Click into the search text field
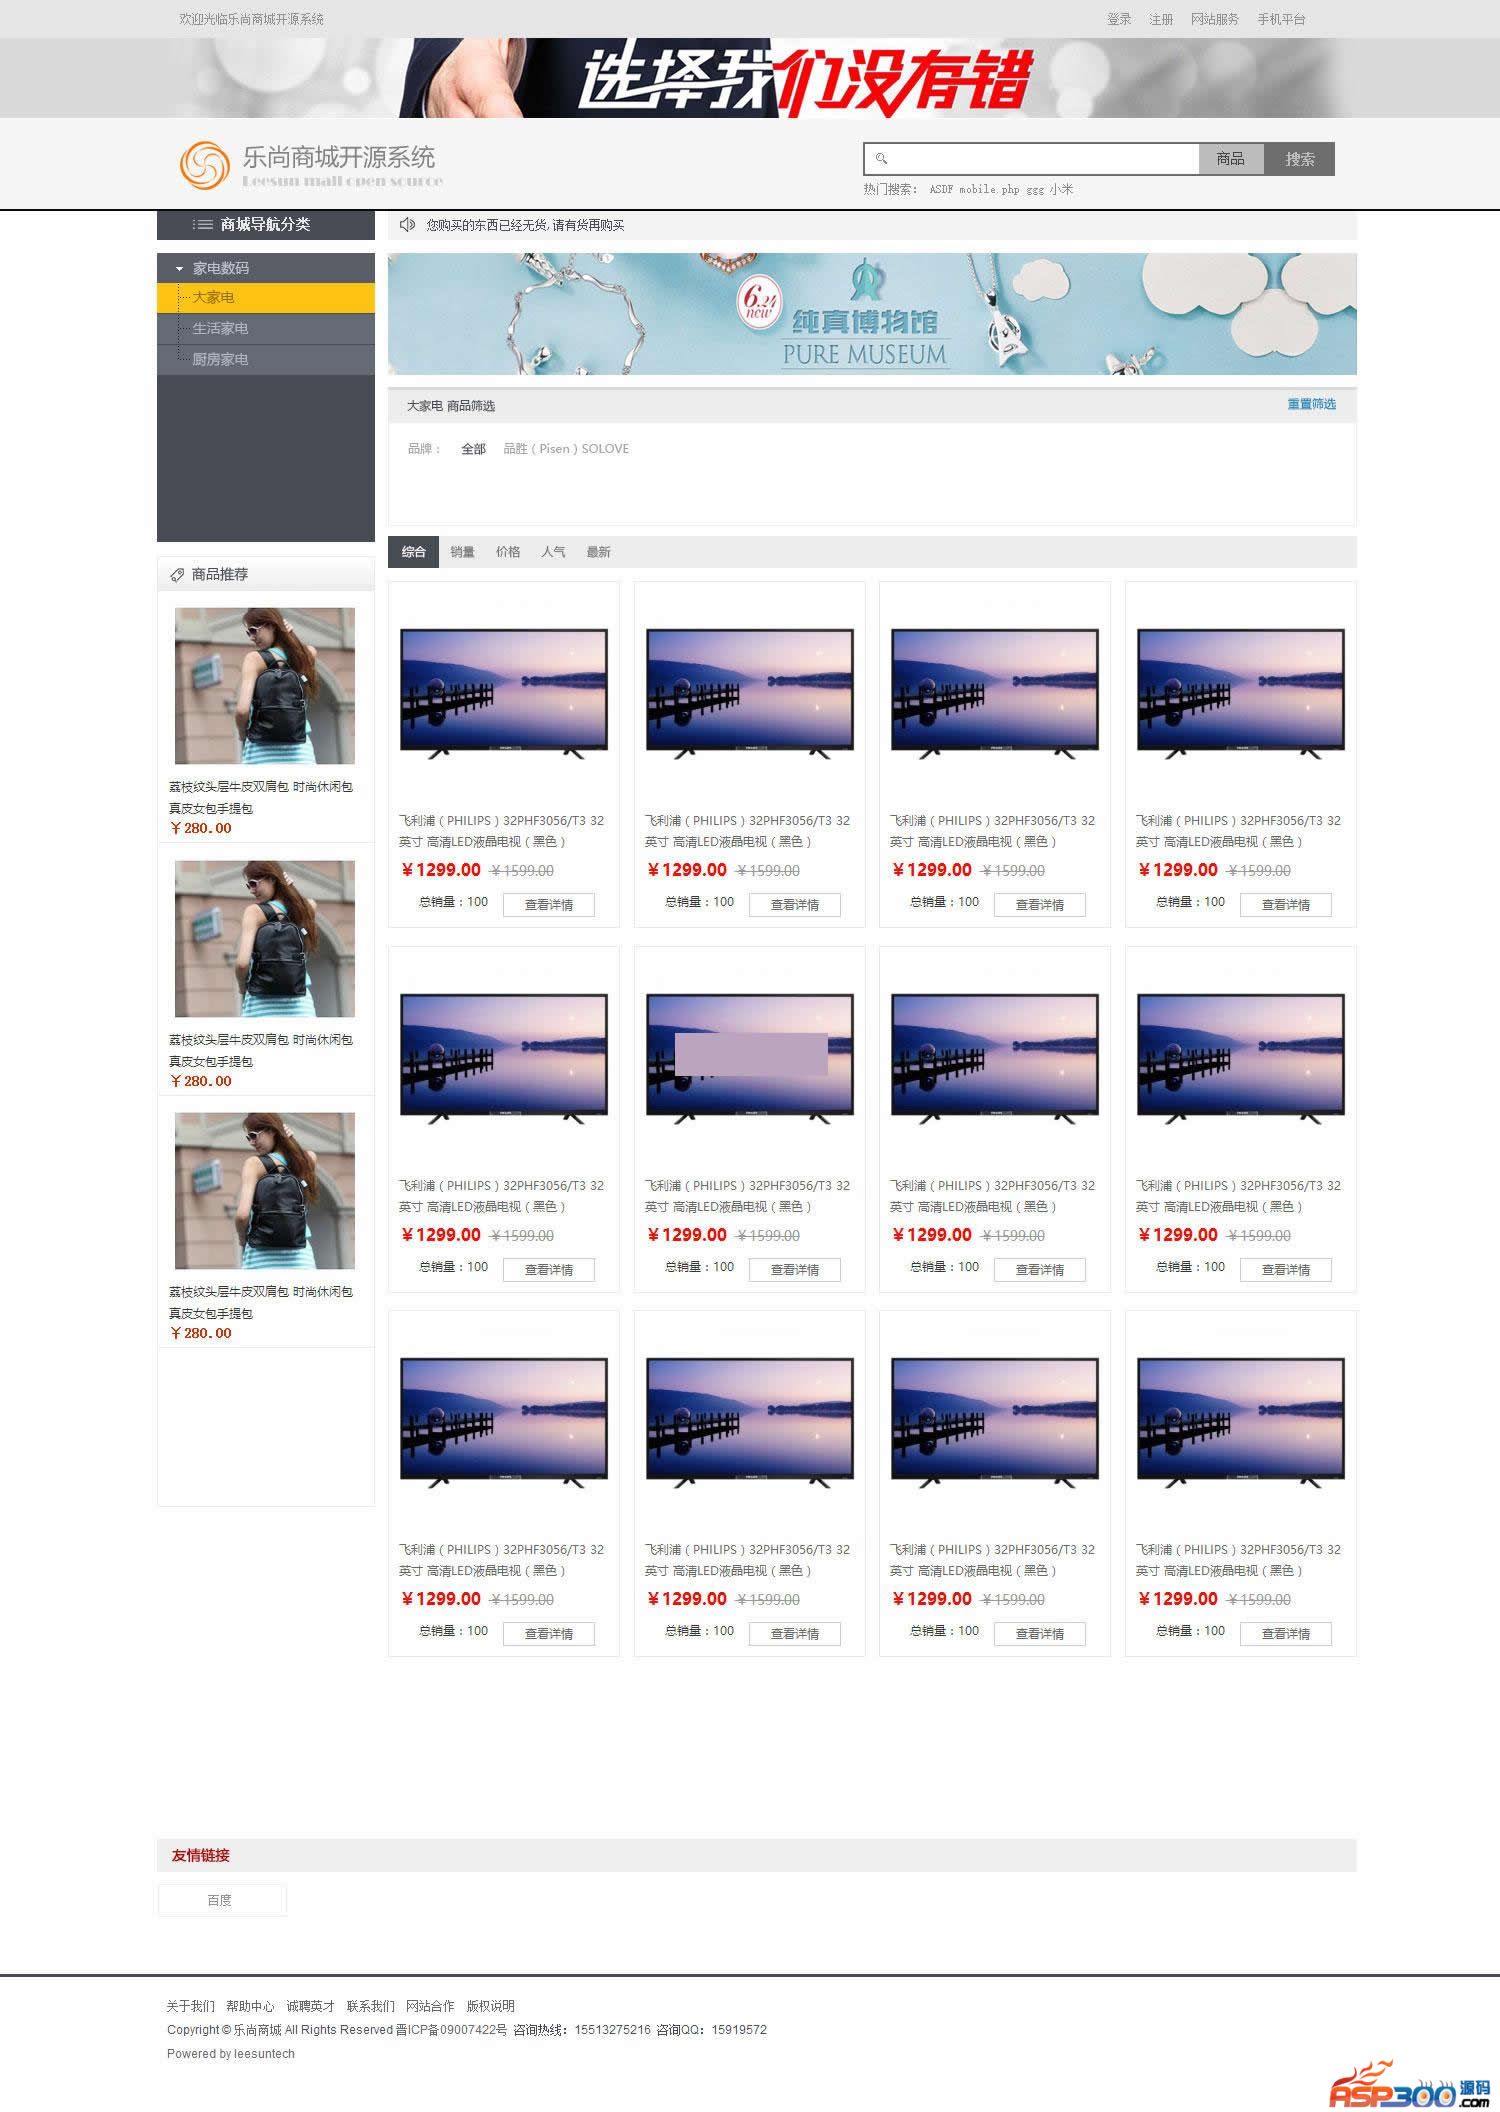The image size is (1500, 2112). (1032, 159)
